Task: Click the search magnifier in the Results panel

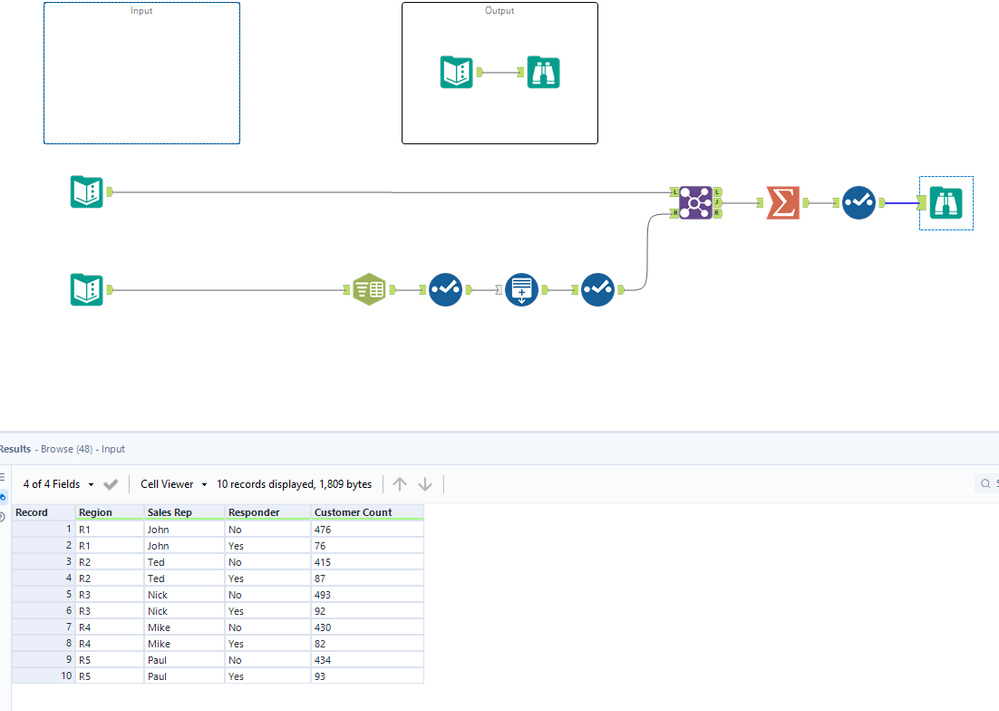Action: (x=984, y=483)
